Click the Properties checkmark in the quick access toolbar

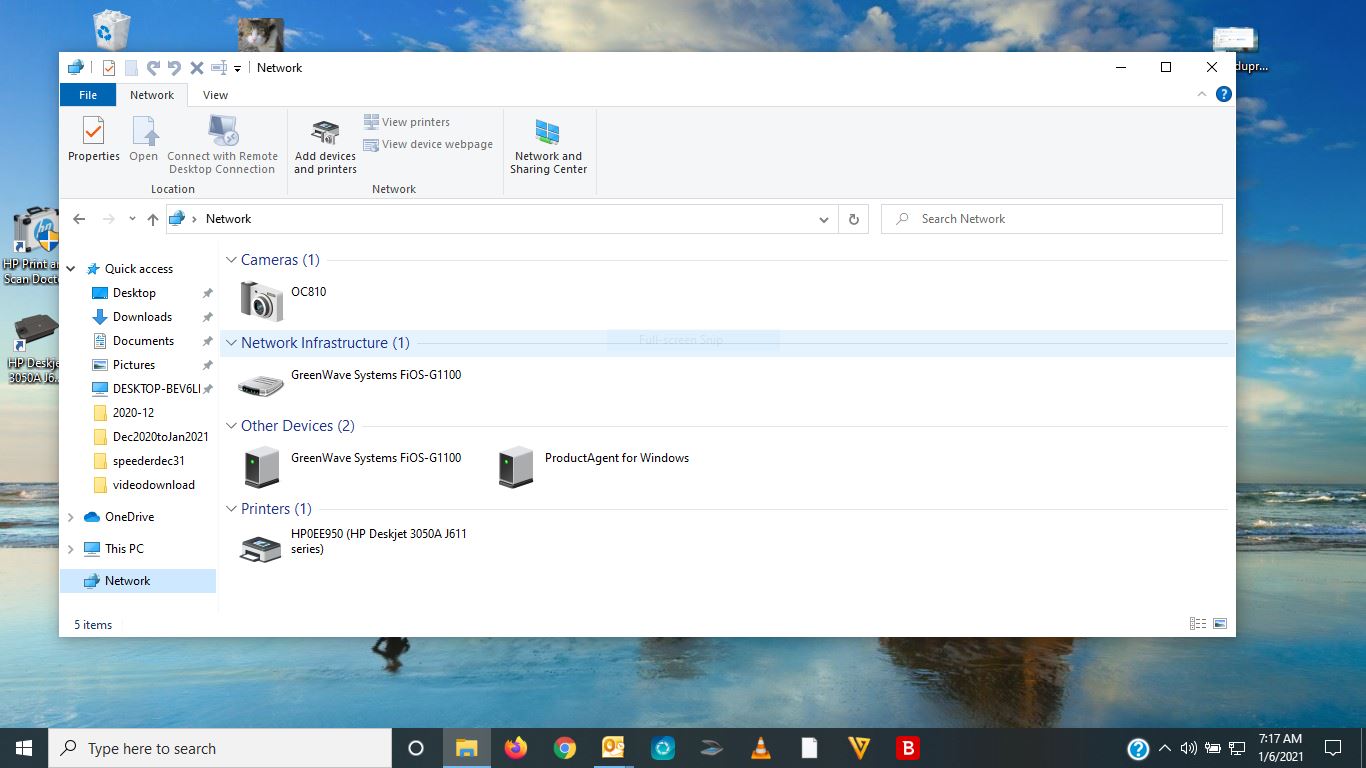point(109,68)
